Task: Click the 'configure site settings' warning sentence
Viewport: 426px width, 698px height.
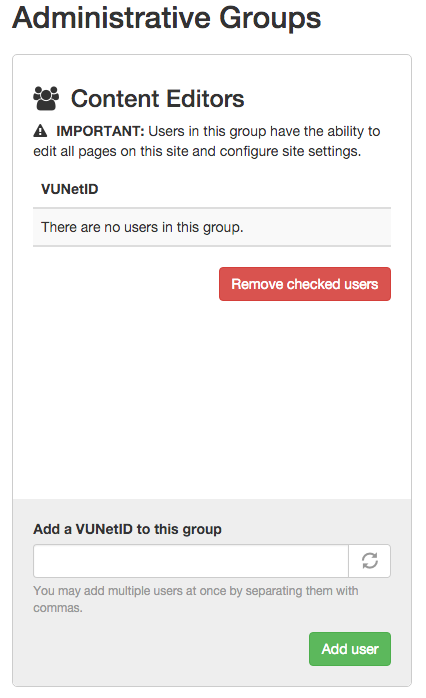Action: click(197, 151)
